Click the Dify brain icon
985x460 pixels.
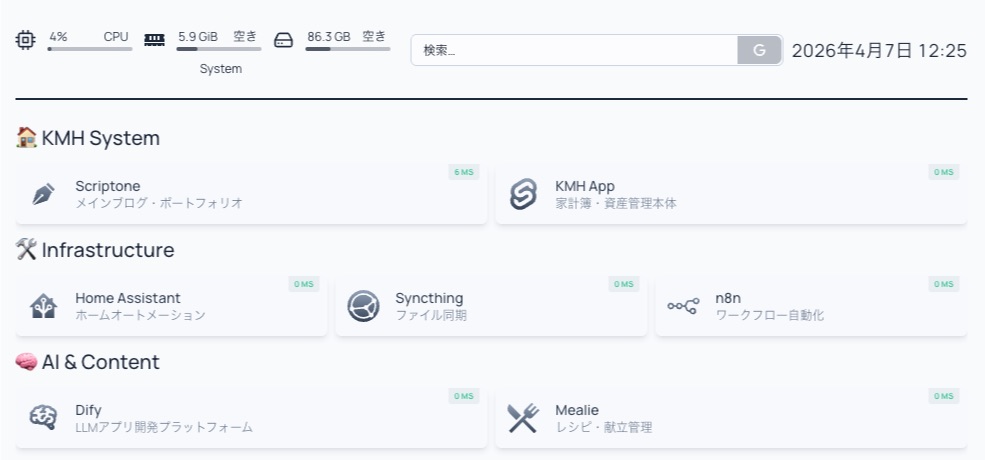coord(43,418)
